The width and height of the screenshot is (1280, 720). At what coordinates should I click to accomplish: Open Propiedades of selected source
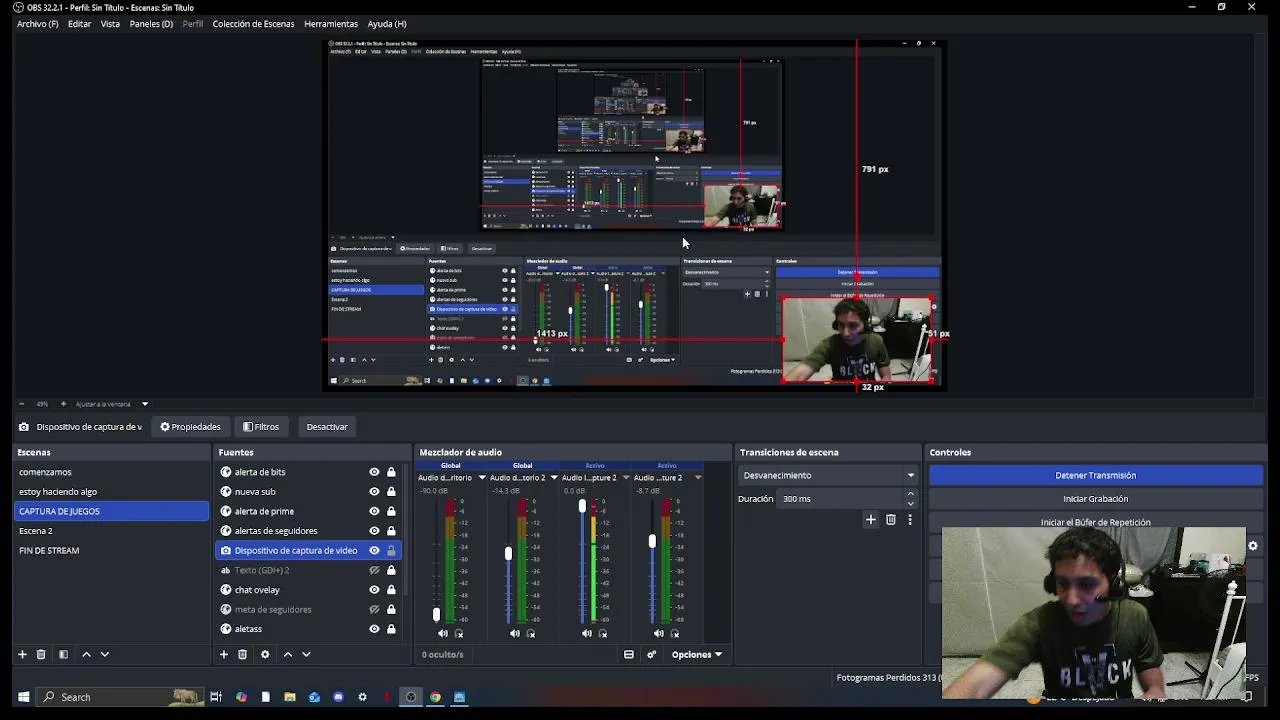190,427
